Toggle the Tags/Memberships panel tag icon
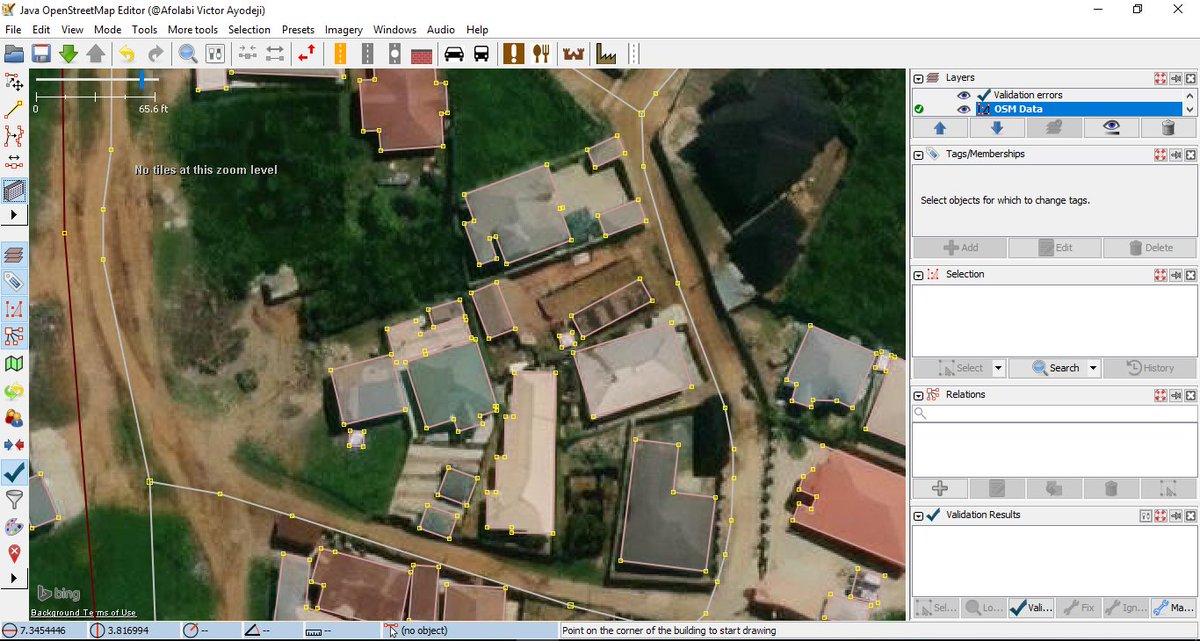 [x=14, y=282]
